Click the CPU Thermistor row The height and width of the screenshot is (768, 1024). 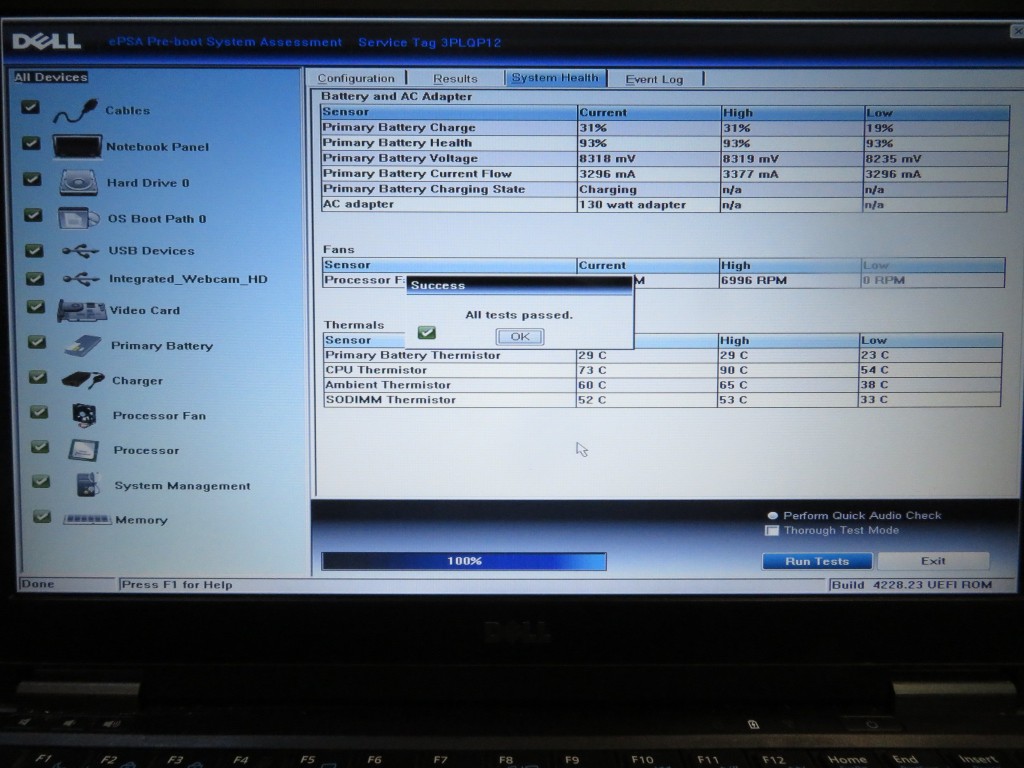662,370
